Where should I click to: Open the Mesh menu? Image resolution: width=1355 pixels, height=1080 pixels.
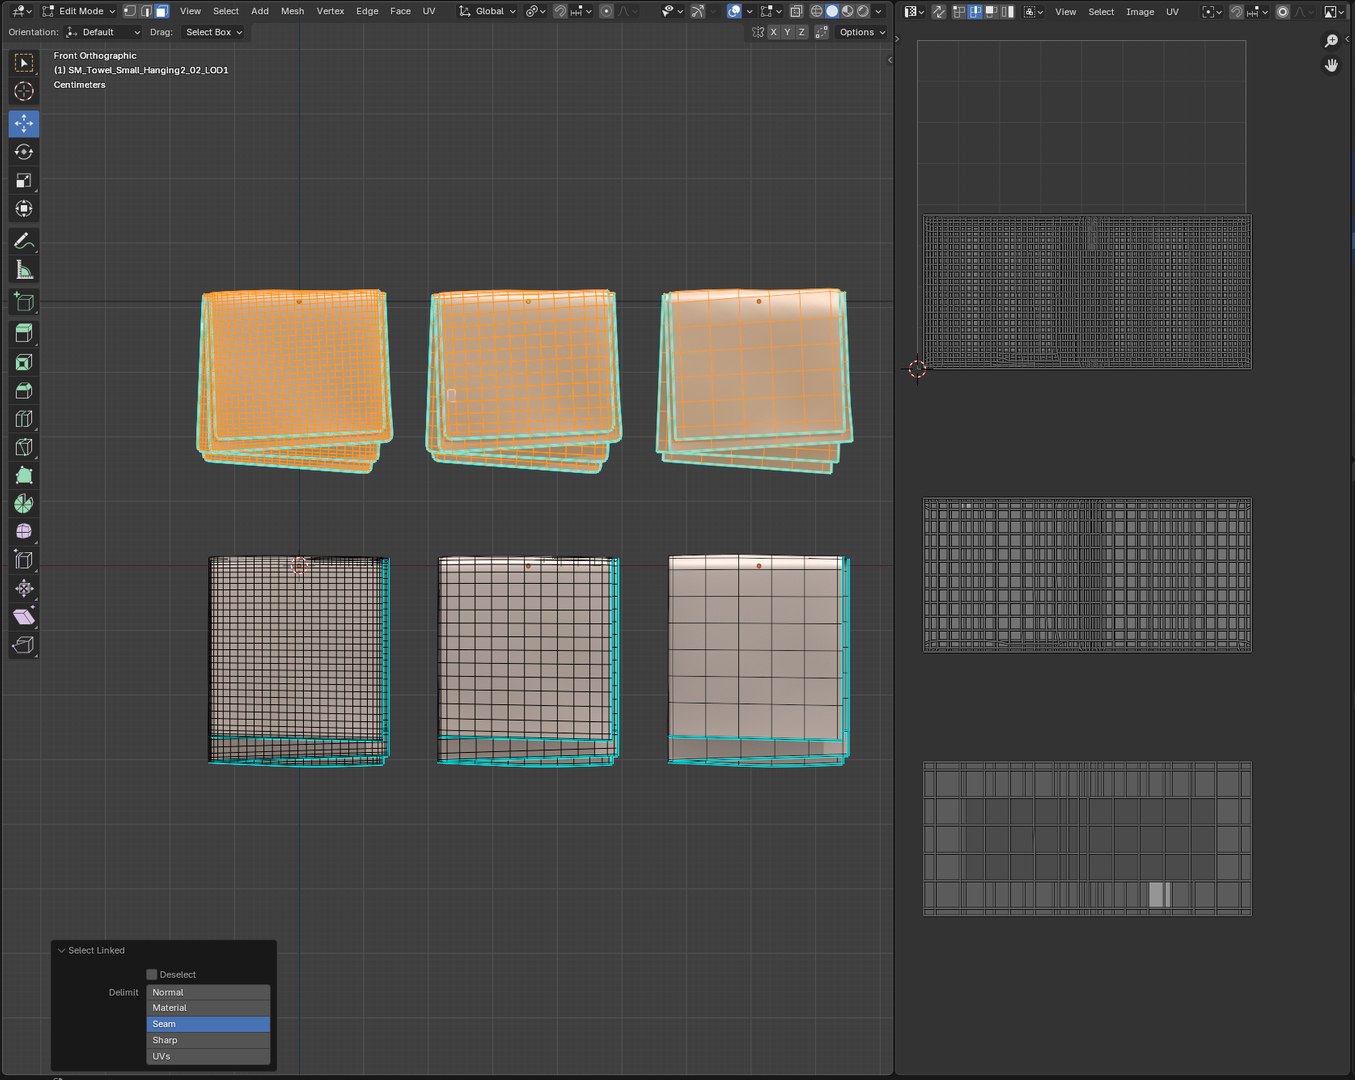tap(292, 11)
